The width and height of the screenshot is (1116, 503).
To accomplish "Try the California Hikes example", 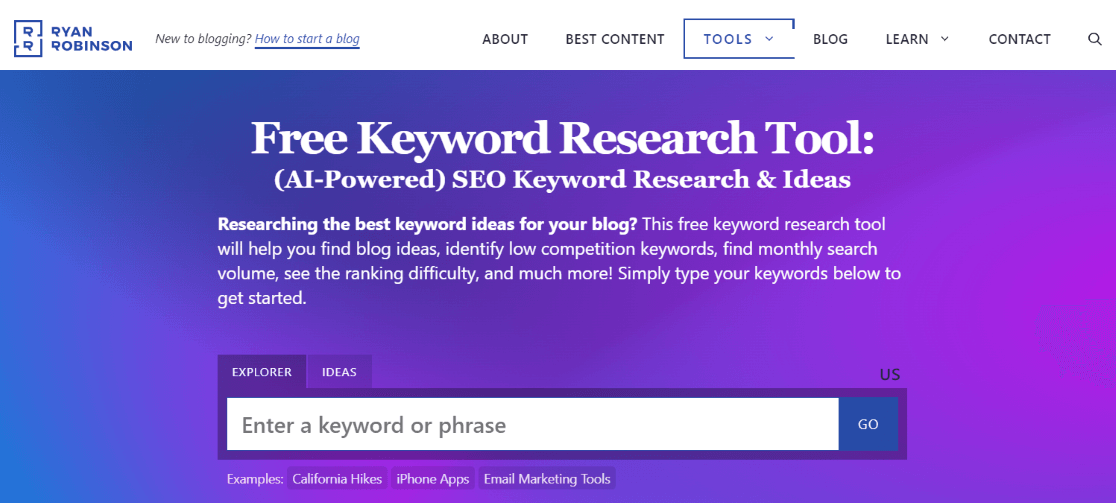I will pyautogui.click(x=337, y=479).
